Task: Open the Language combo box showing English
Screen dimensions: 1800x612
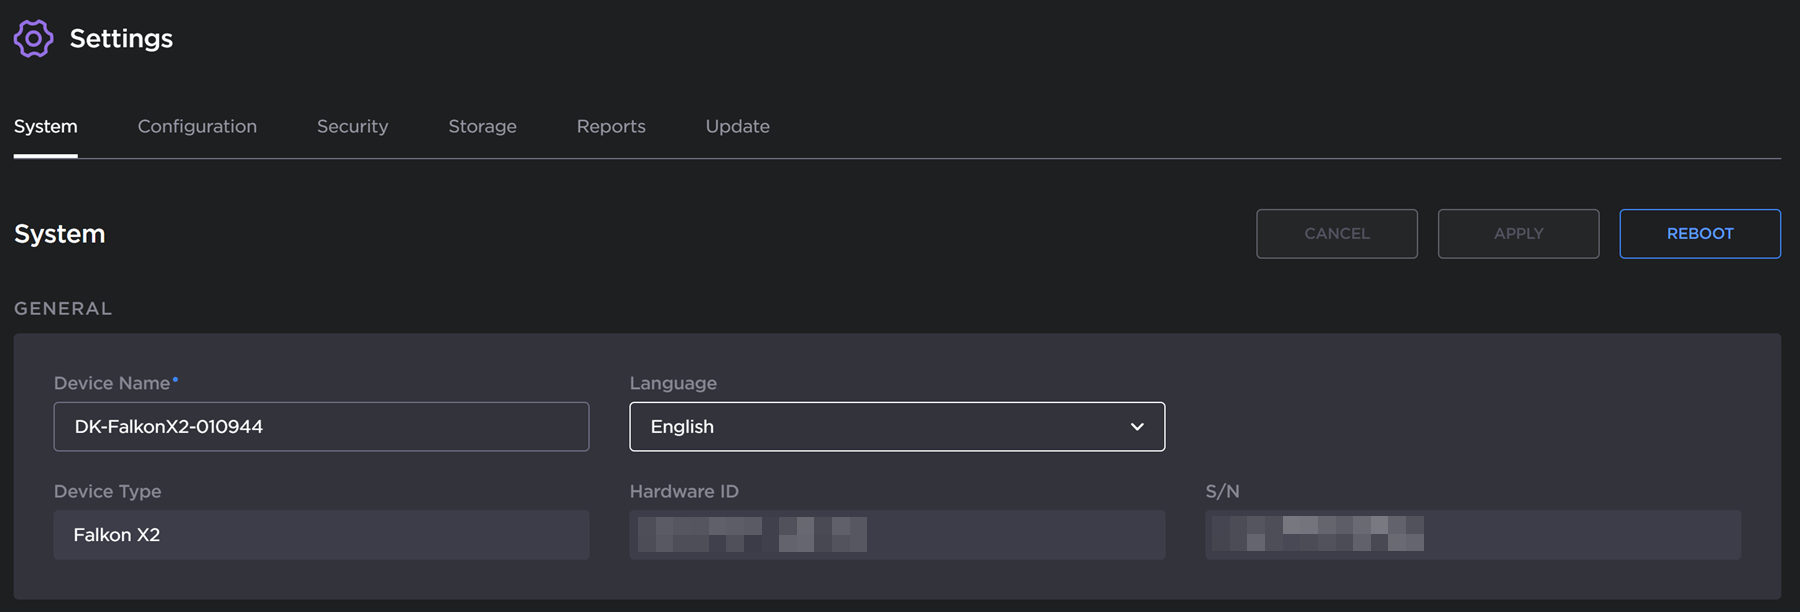Action: coord(880,427)
